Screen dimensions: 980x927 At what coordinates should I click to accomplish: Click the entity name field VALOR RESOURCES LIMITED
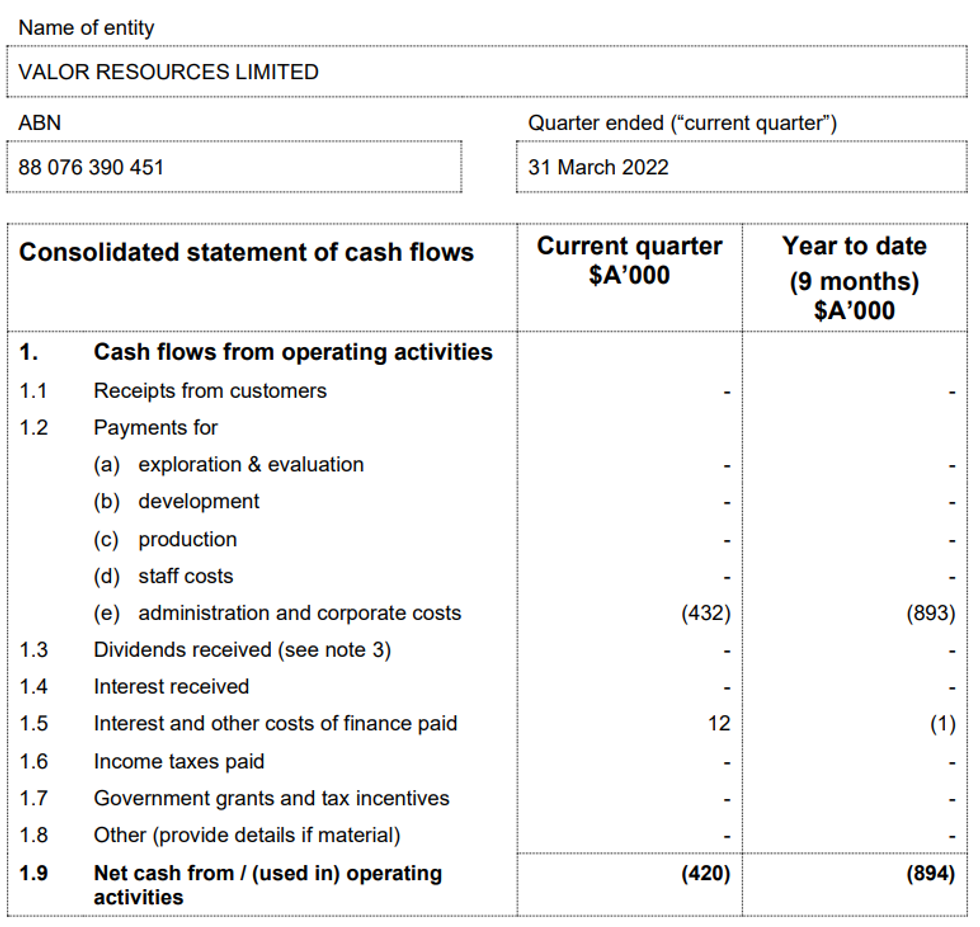pyautogui.click(x=168, y=72)
